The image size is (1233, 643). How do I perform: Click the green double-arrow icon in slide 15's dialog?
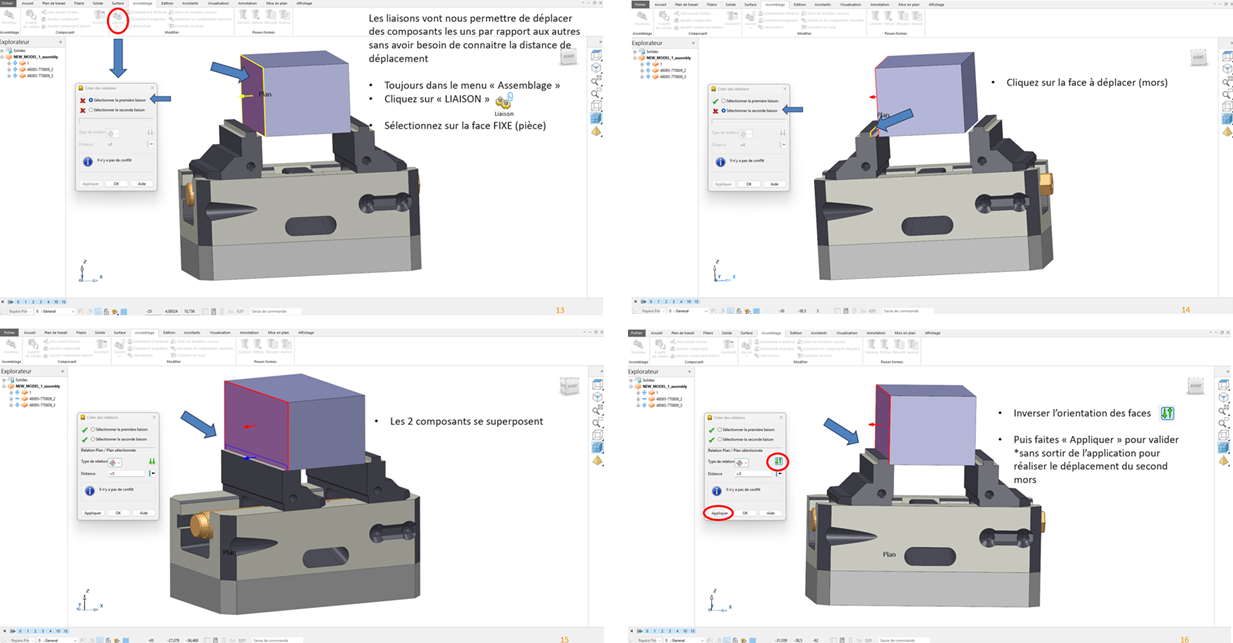coord(152,461)
